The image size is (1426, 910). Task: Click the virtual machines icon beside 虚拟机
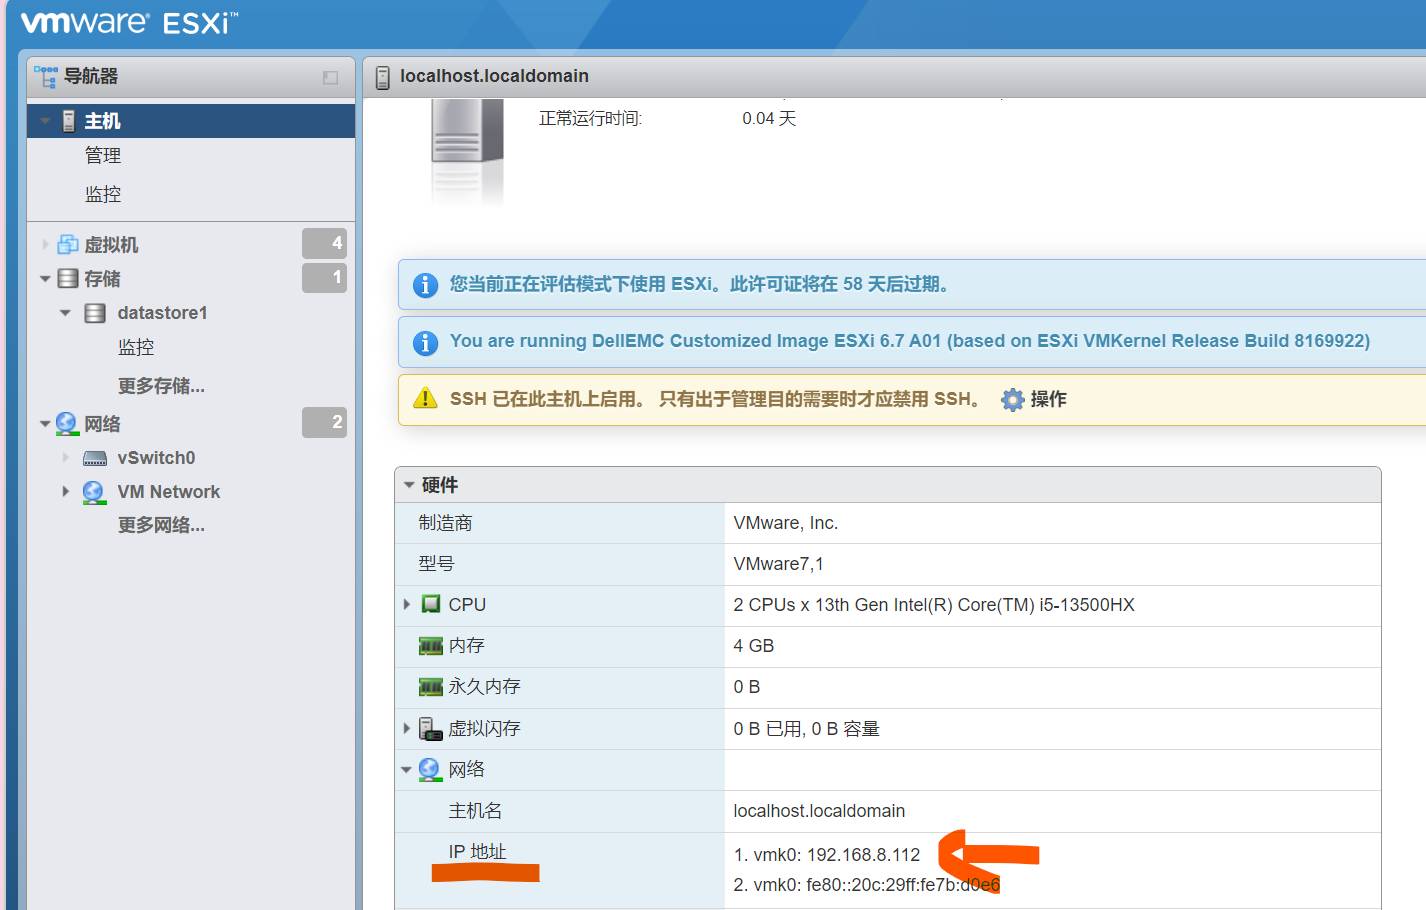point(68,244)
